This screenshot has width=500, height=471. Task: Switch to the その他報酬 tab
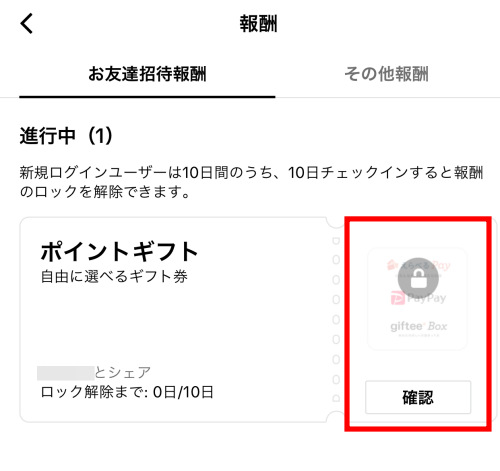[387, 74]
